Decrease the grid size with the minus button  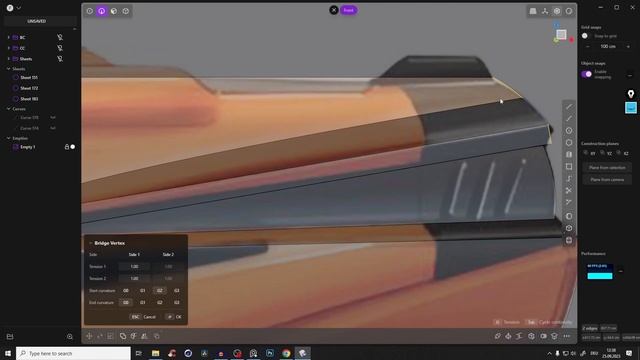tap(588, 47)
